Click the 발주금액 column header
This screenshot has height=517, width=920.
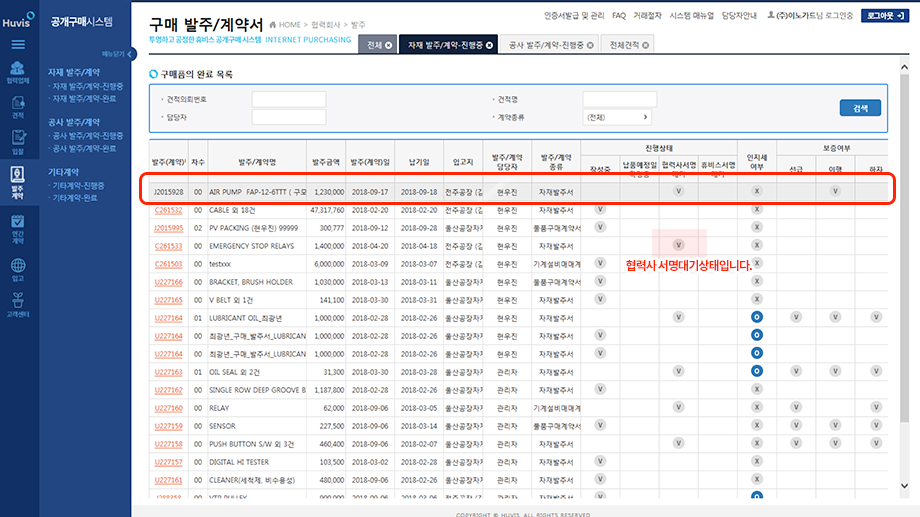[x=326, y=162]
